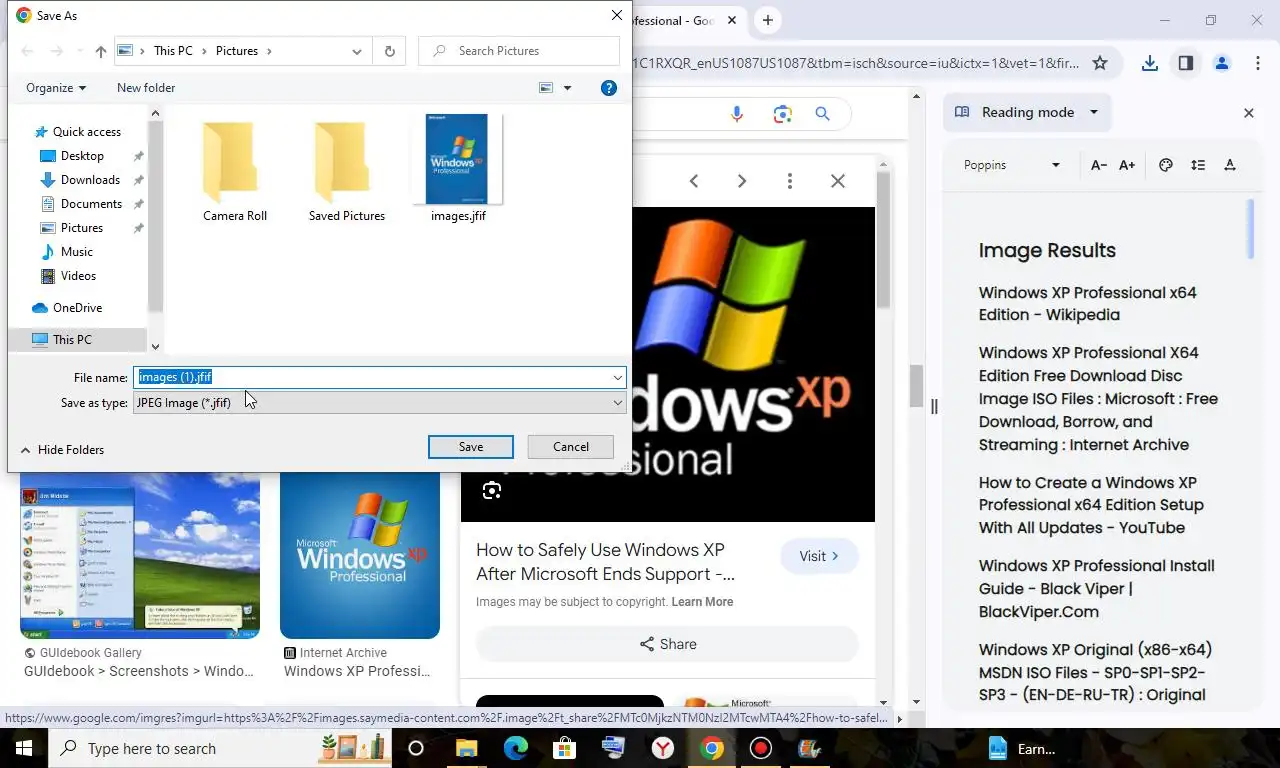This screenshot has width=1280, height=768.
Task: Open Chrome three-dot menu
Action: click(x=1257, y=63)
